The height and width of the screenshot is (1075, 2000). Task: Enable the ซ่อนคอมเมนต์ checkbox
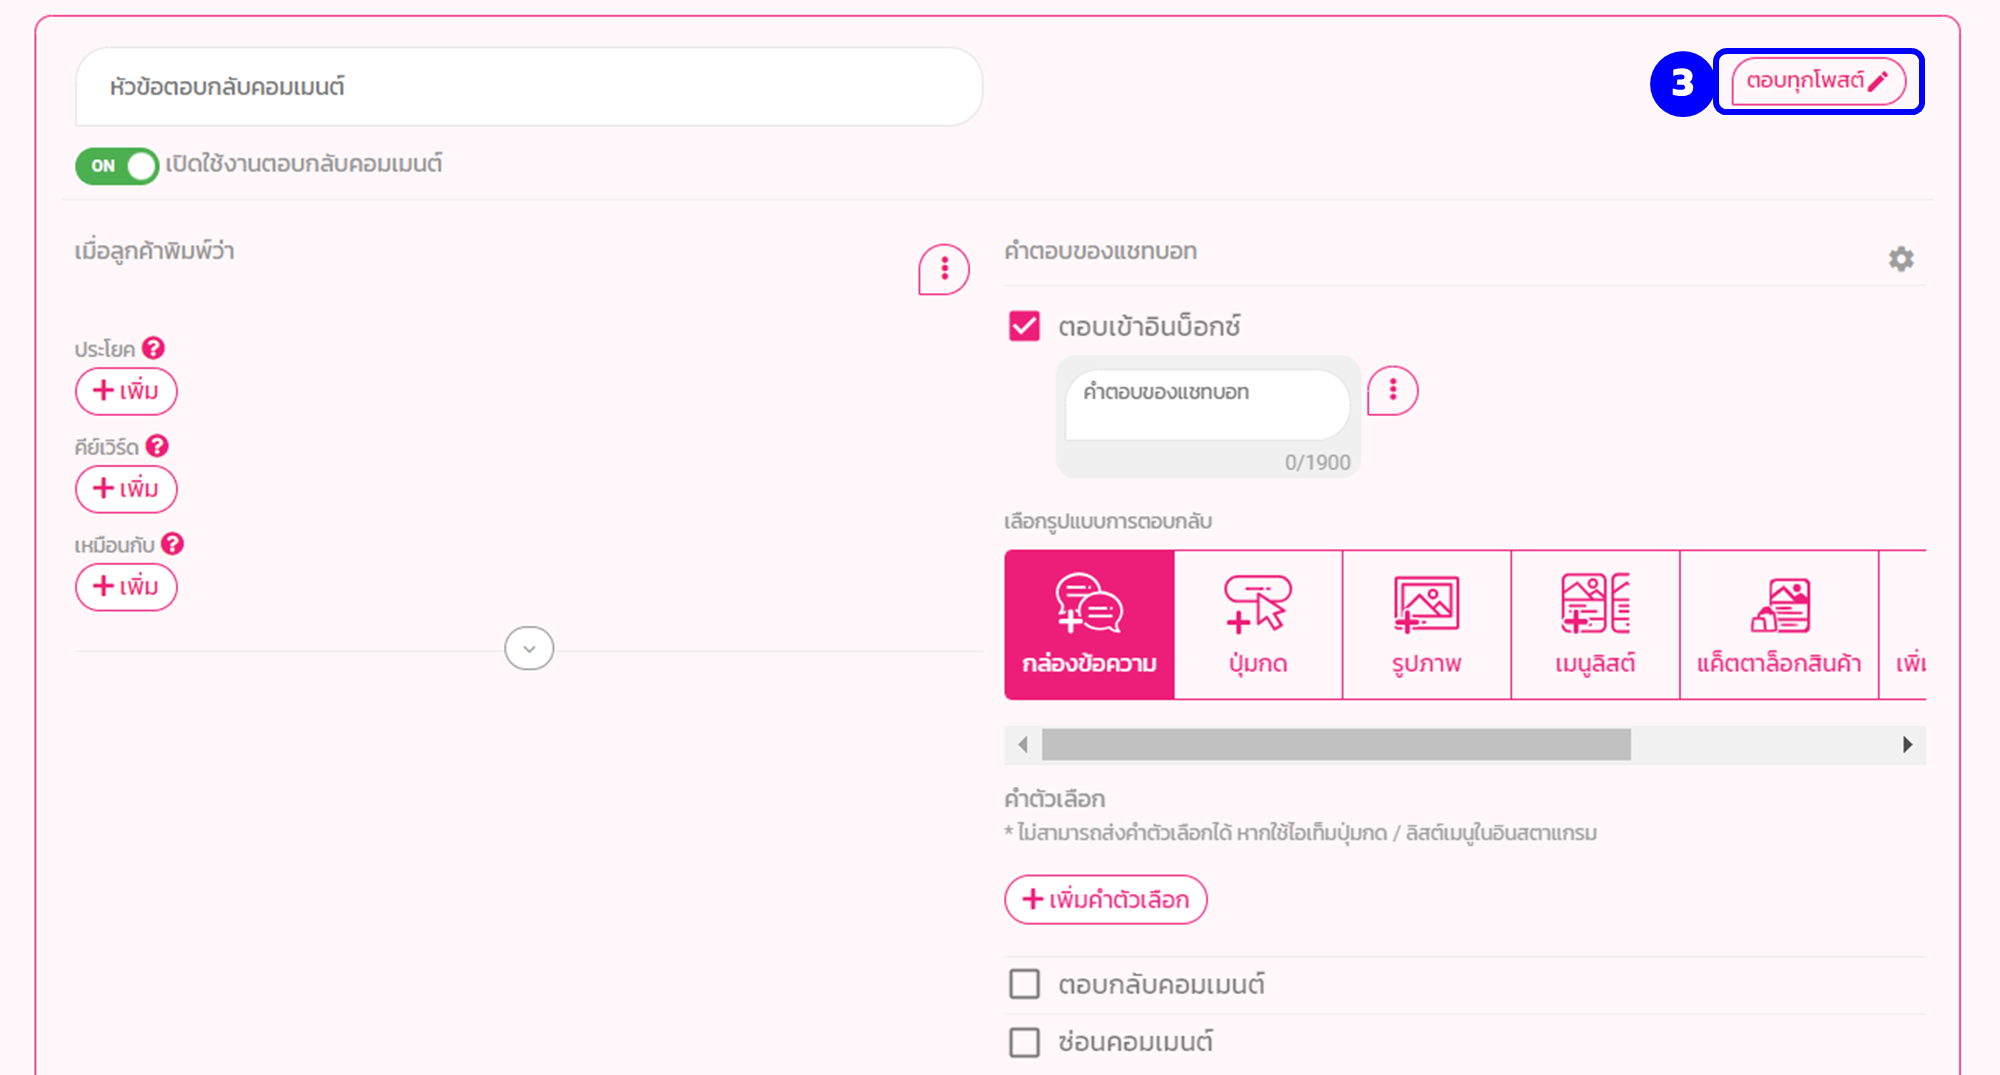click(1022, 1042)
